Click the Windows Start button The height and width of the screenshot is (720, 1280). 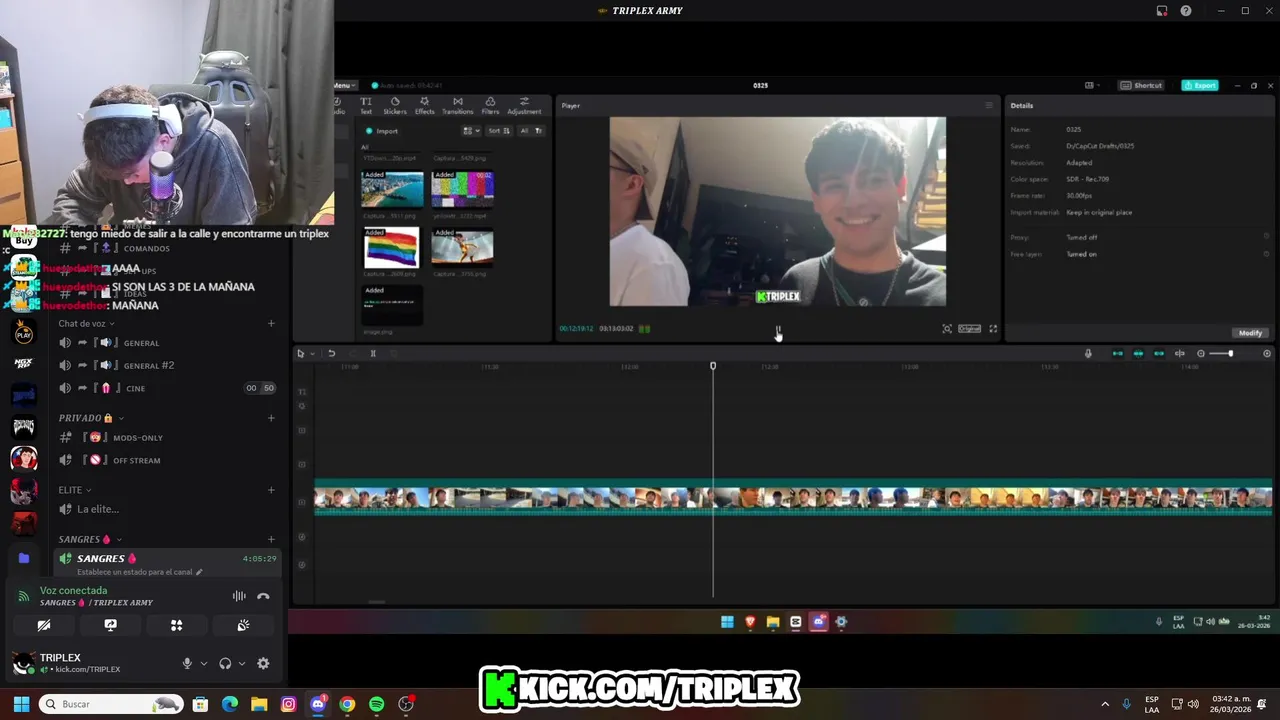(21, 704)
